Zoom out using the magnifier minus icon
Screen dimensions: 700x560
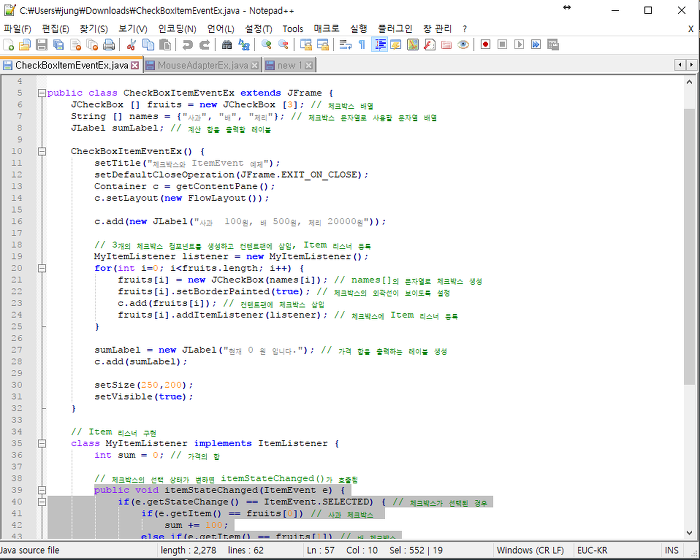click(283, 45)
